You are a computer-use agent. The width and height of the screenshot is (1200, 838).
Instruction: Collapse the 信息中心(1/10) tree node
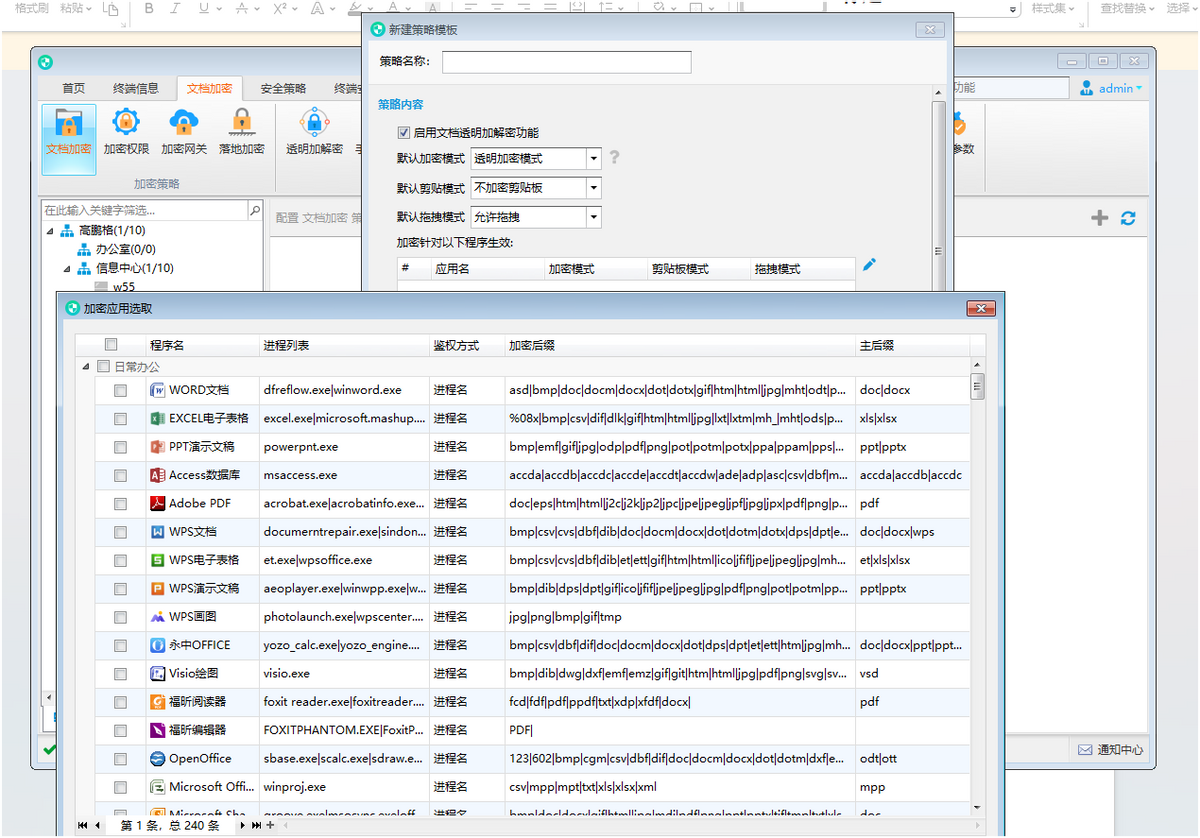(68, 268)
